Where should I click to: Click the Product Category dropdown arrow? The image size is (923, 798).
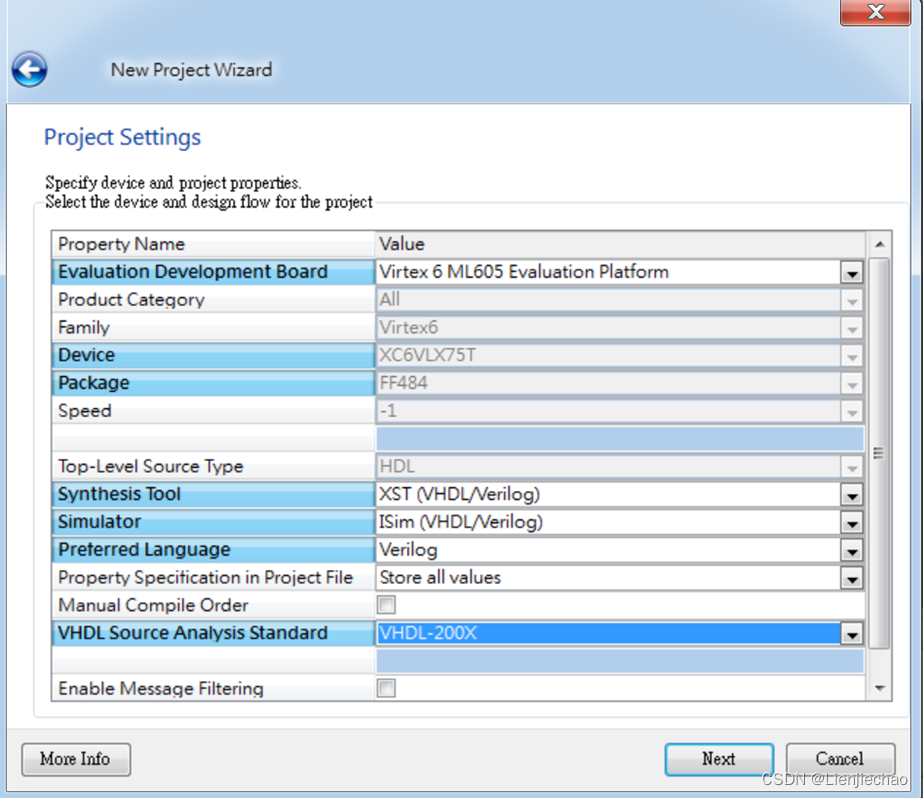point(852,300)
